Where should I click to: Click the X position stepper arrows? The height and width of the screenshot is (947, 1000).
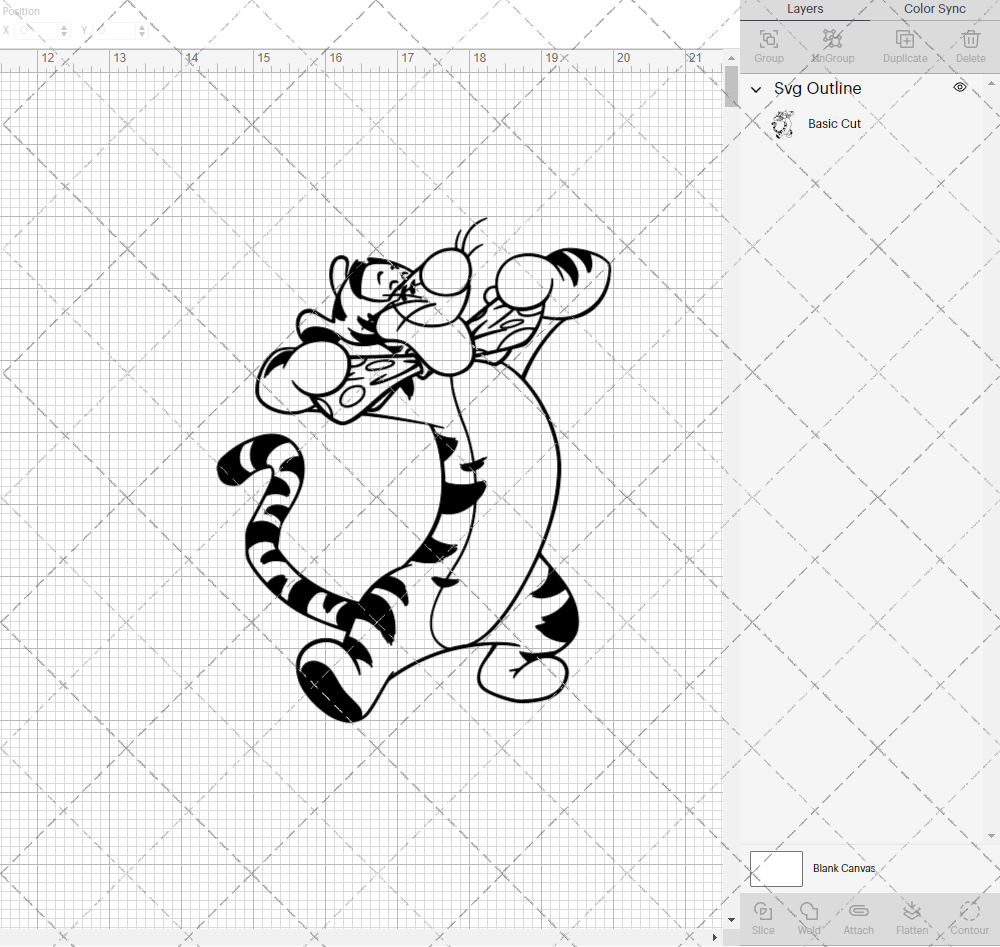pos(64,31)
